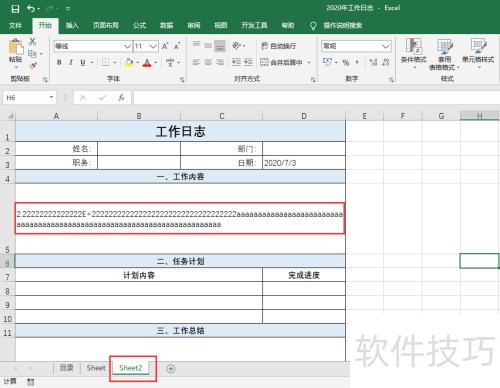This screenshot has height=388, width=500.
Task: Select column H header
Action: click(479, 116)
